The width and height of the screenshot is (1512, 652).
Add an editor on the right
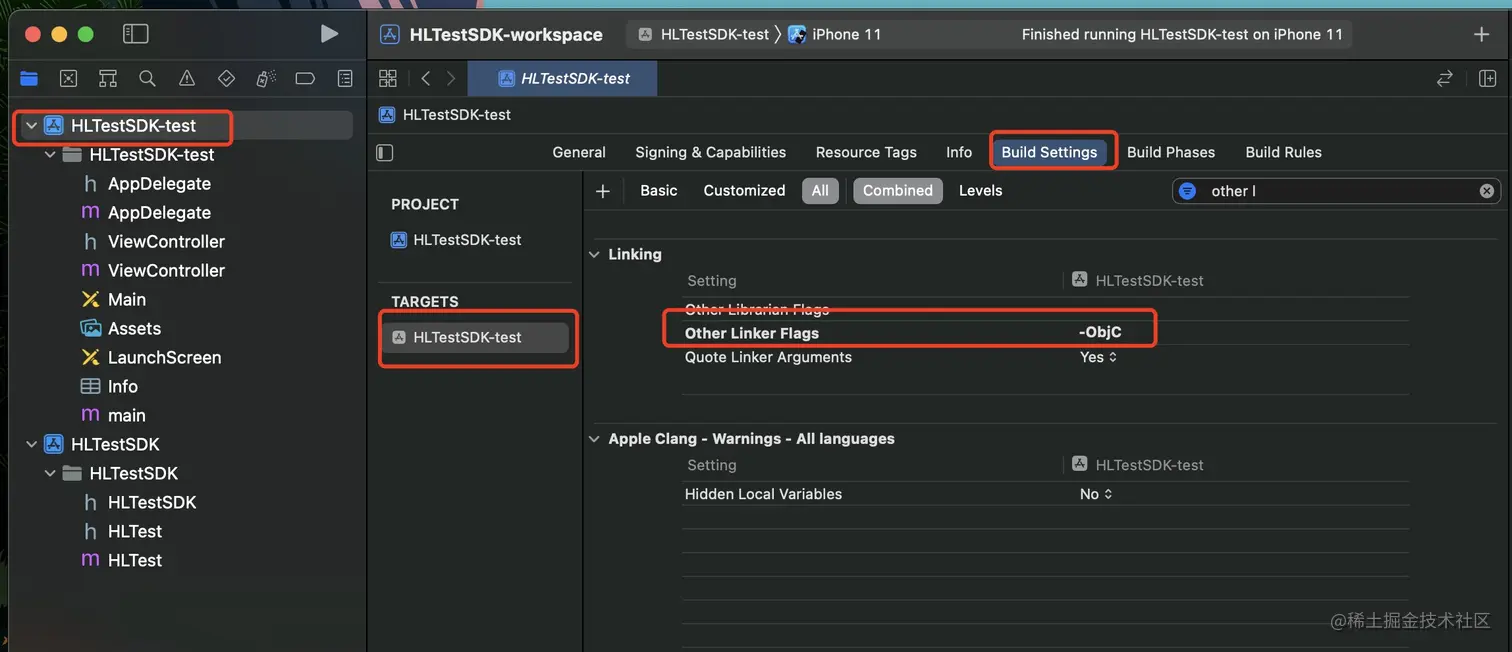tap(1488, 78)
